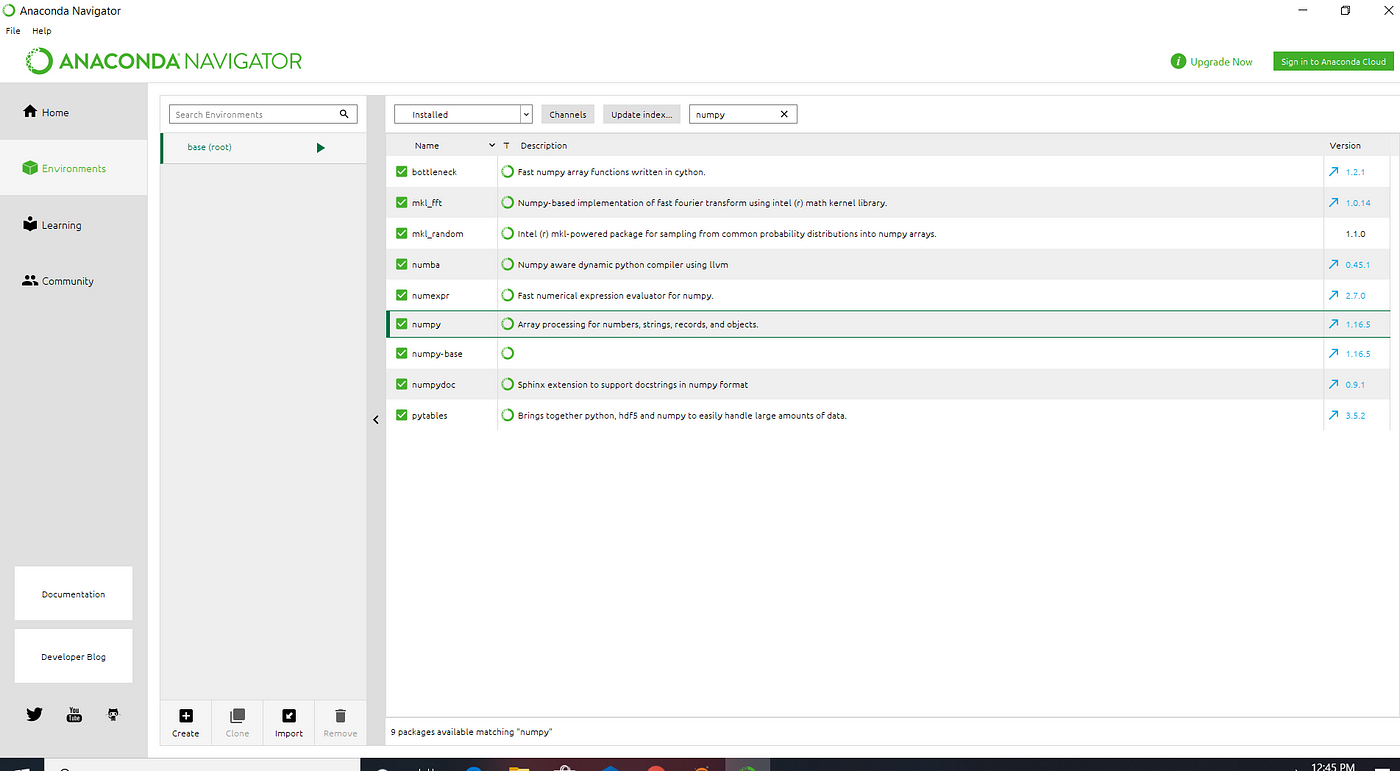Click the mkl_random version 1.1.0
This screenshot has width=1400, height=771.
click(1355, 234)
